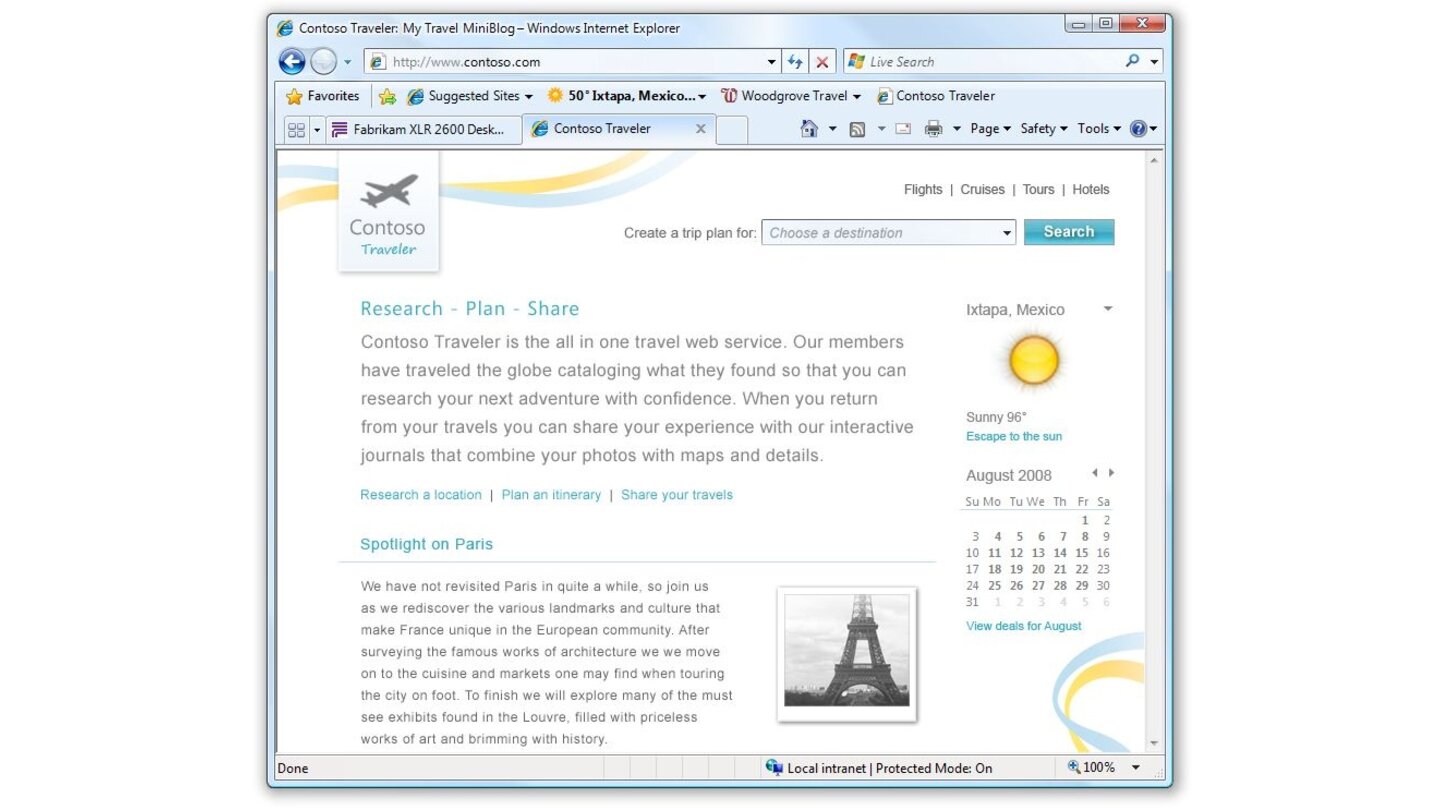Viewport: 1440px width, 810px height.
Task: Open Woodgrove Travel favorites dropdown
Action: [x=791, y=96]
